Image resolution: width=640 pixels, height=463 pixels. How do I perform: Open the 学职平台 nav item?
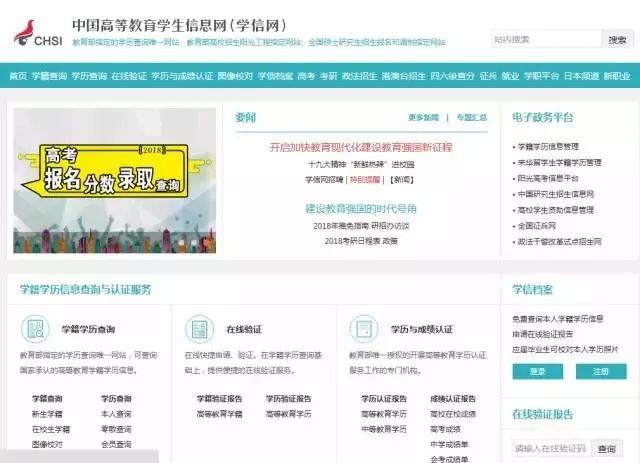pos(541,76)
